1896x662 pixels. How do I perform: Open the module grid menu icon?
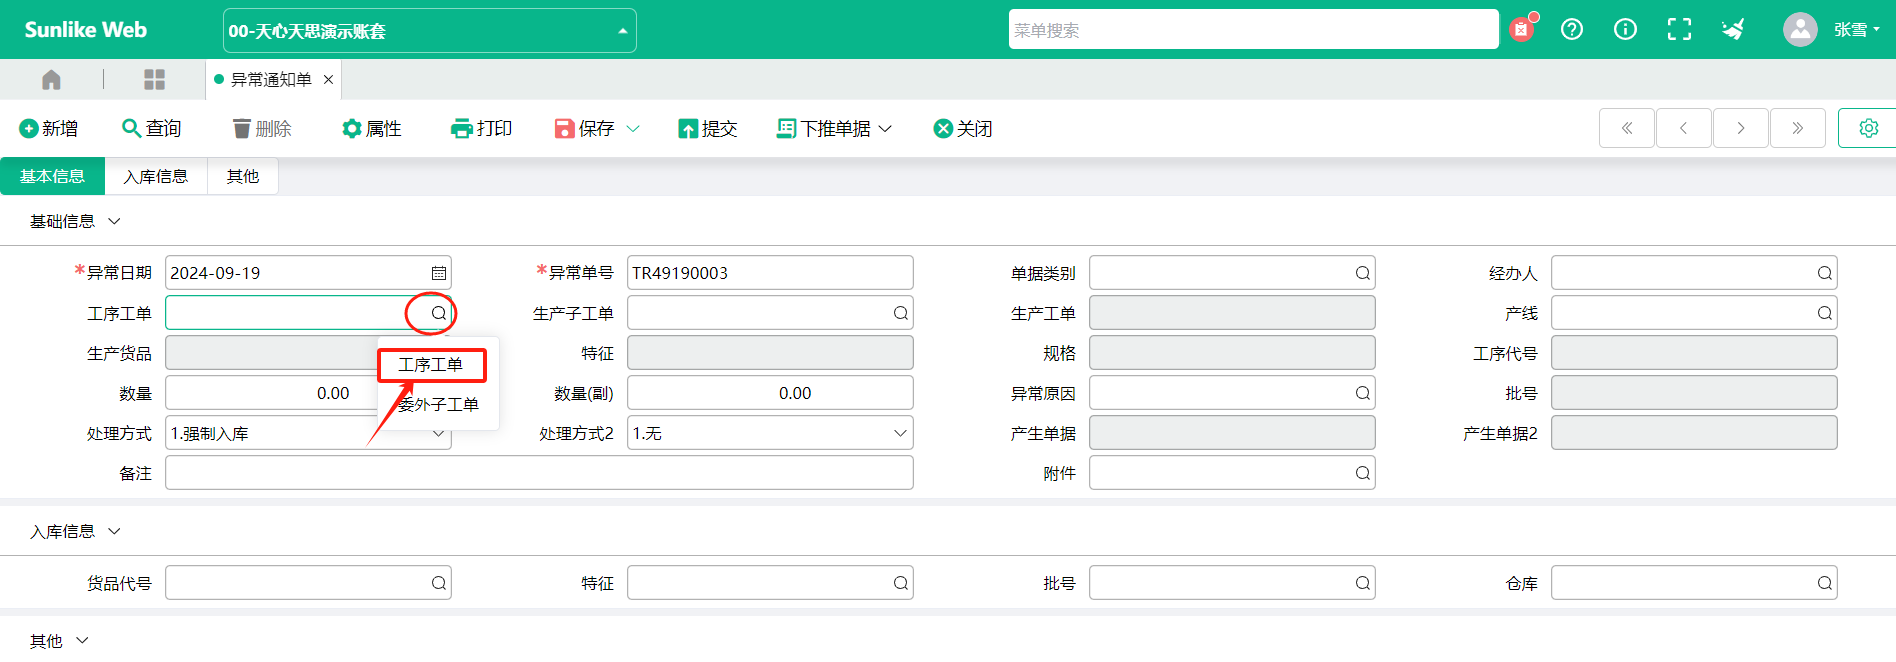[154, 79]
